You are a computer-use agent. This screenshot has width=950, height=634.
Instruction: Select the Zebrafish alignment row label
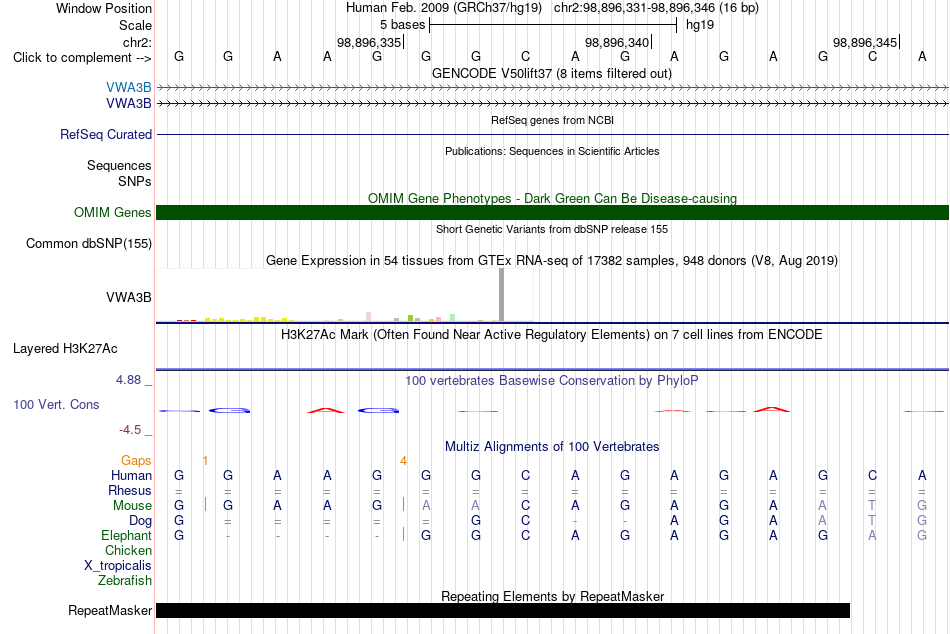pyautogui.click(x=125, y=581)
